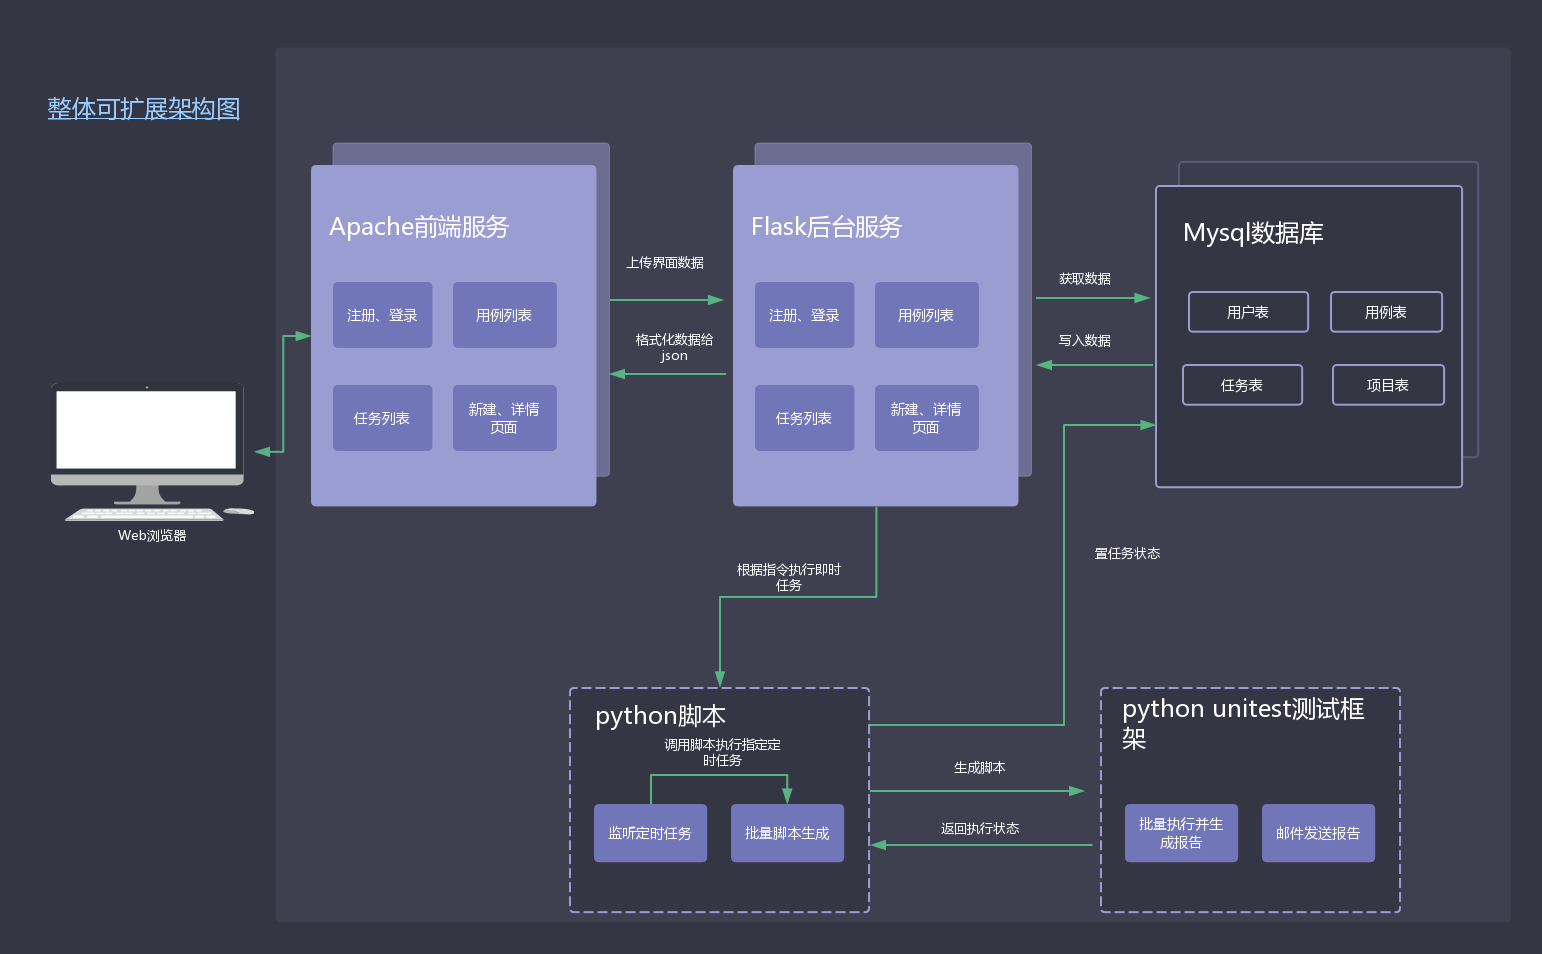Click the 上传界面数据 arrow label
Screen dimensions: 1542x954
[x=665, y=263]
